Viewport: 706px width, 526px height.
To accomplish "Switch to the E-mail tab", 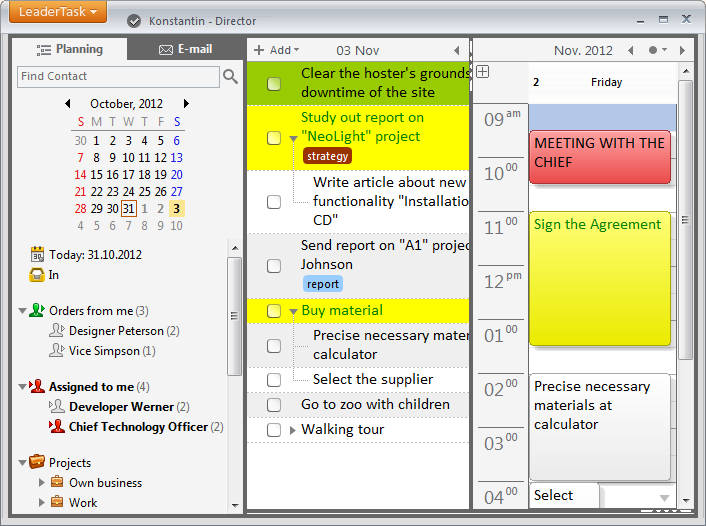I will [186, 49].
